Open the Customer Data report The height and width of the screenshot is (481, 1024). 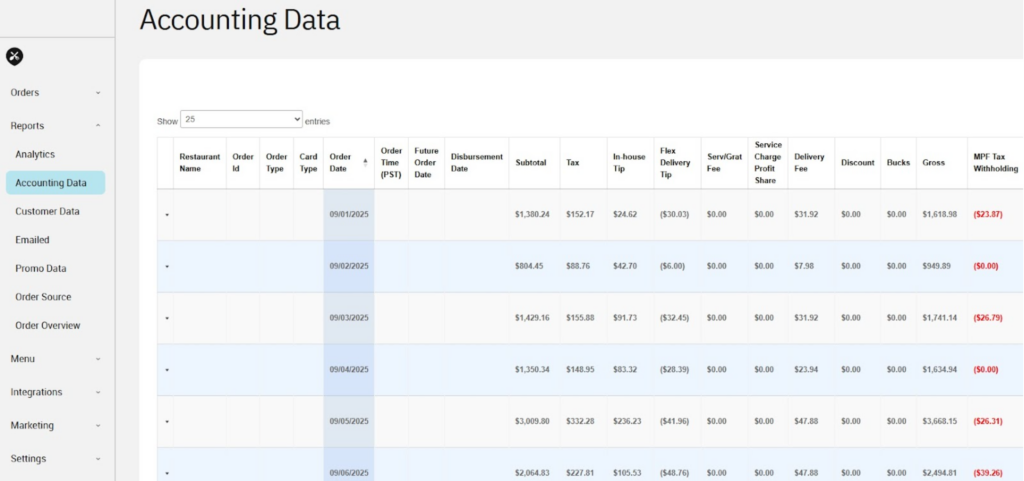tap(47, 211)
